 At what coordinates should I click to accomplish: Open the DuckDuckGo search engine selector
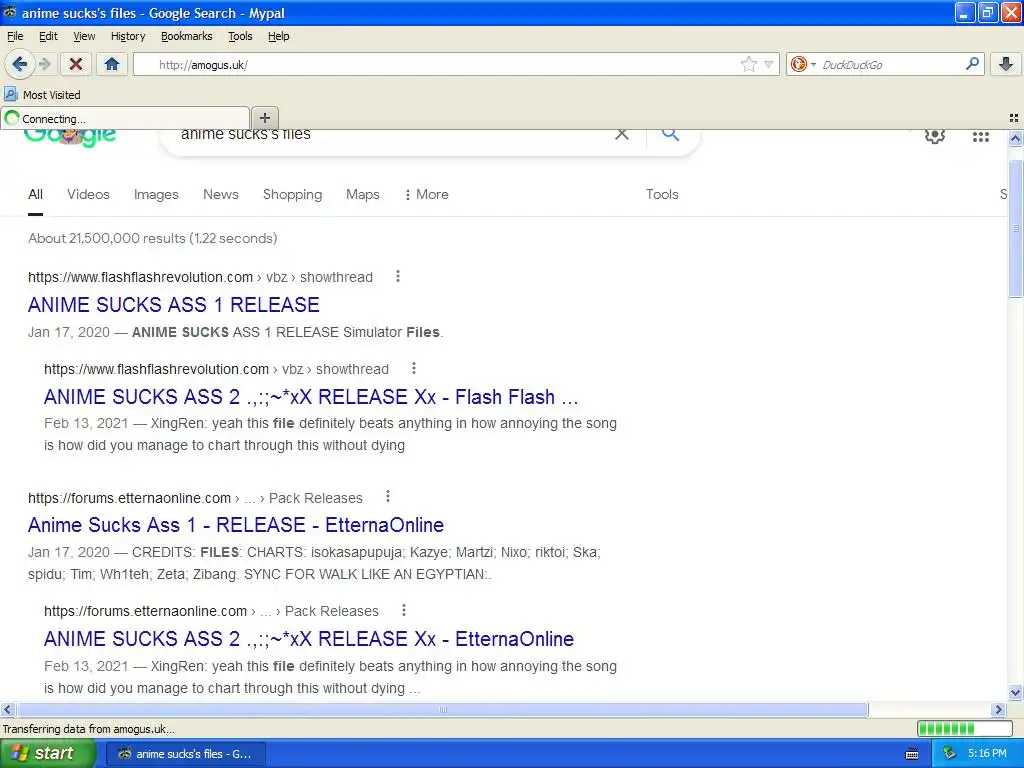click(803, 64)
